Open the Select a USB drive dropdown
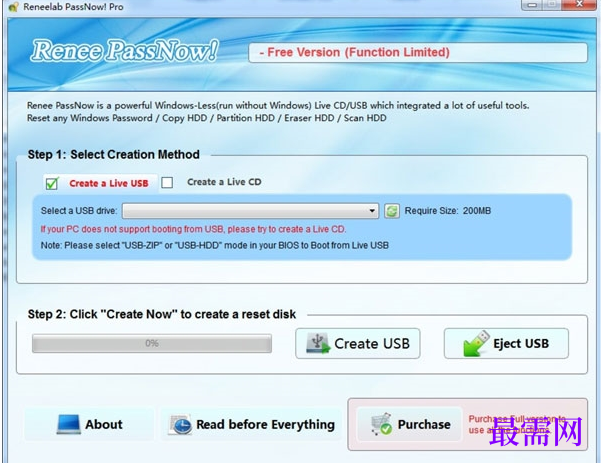This screenshot has height=463, width=601. [250, 211]
